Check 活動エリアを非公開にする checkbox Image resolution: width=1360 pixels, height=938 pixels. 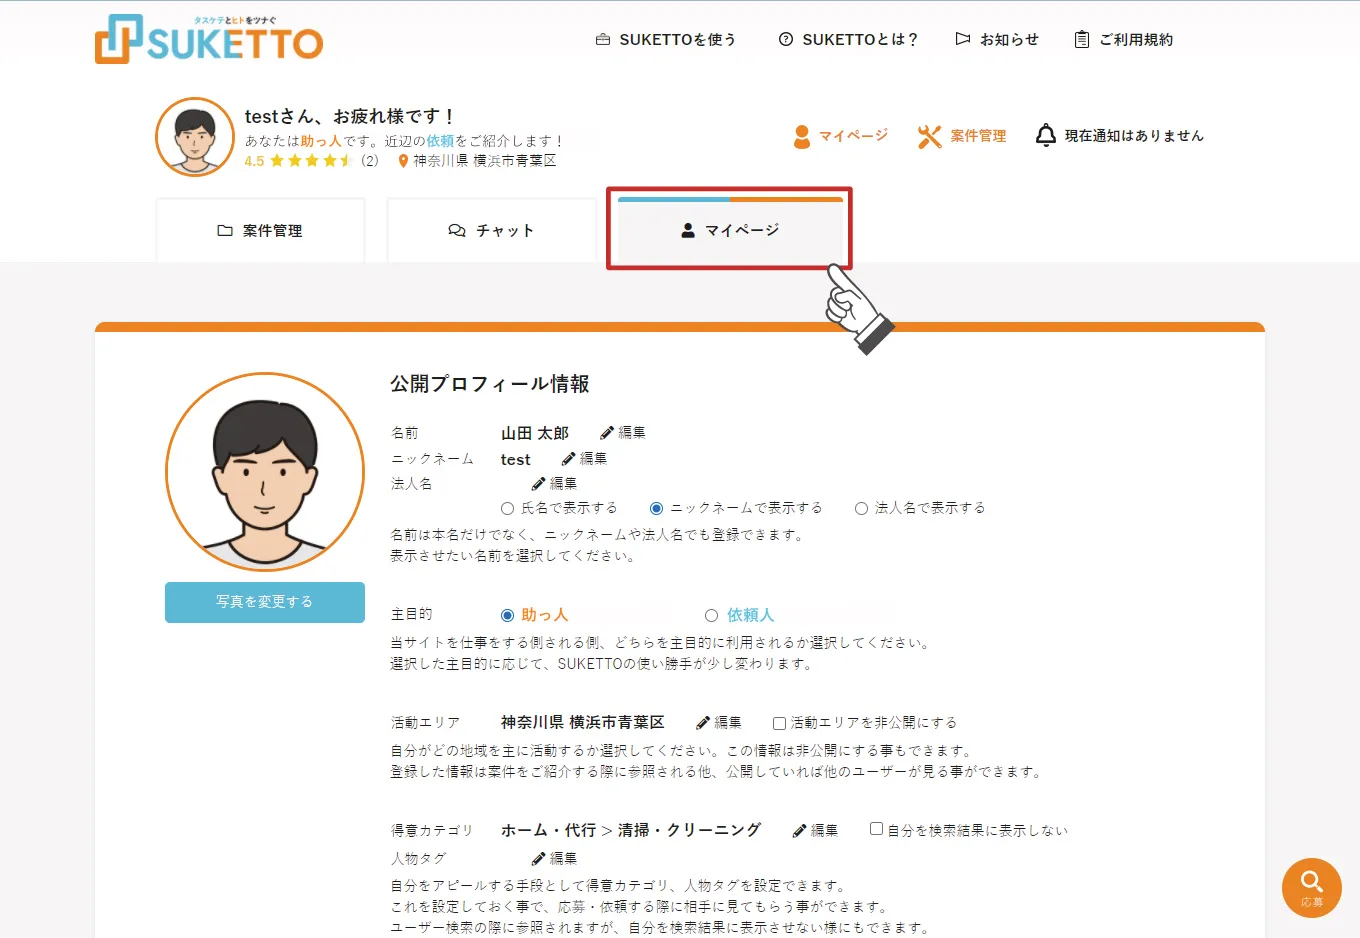(x=779, y=723)
